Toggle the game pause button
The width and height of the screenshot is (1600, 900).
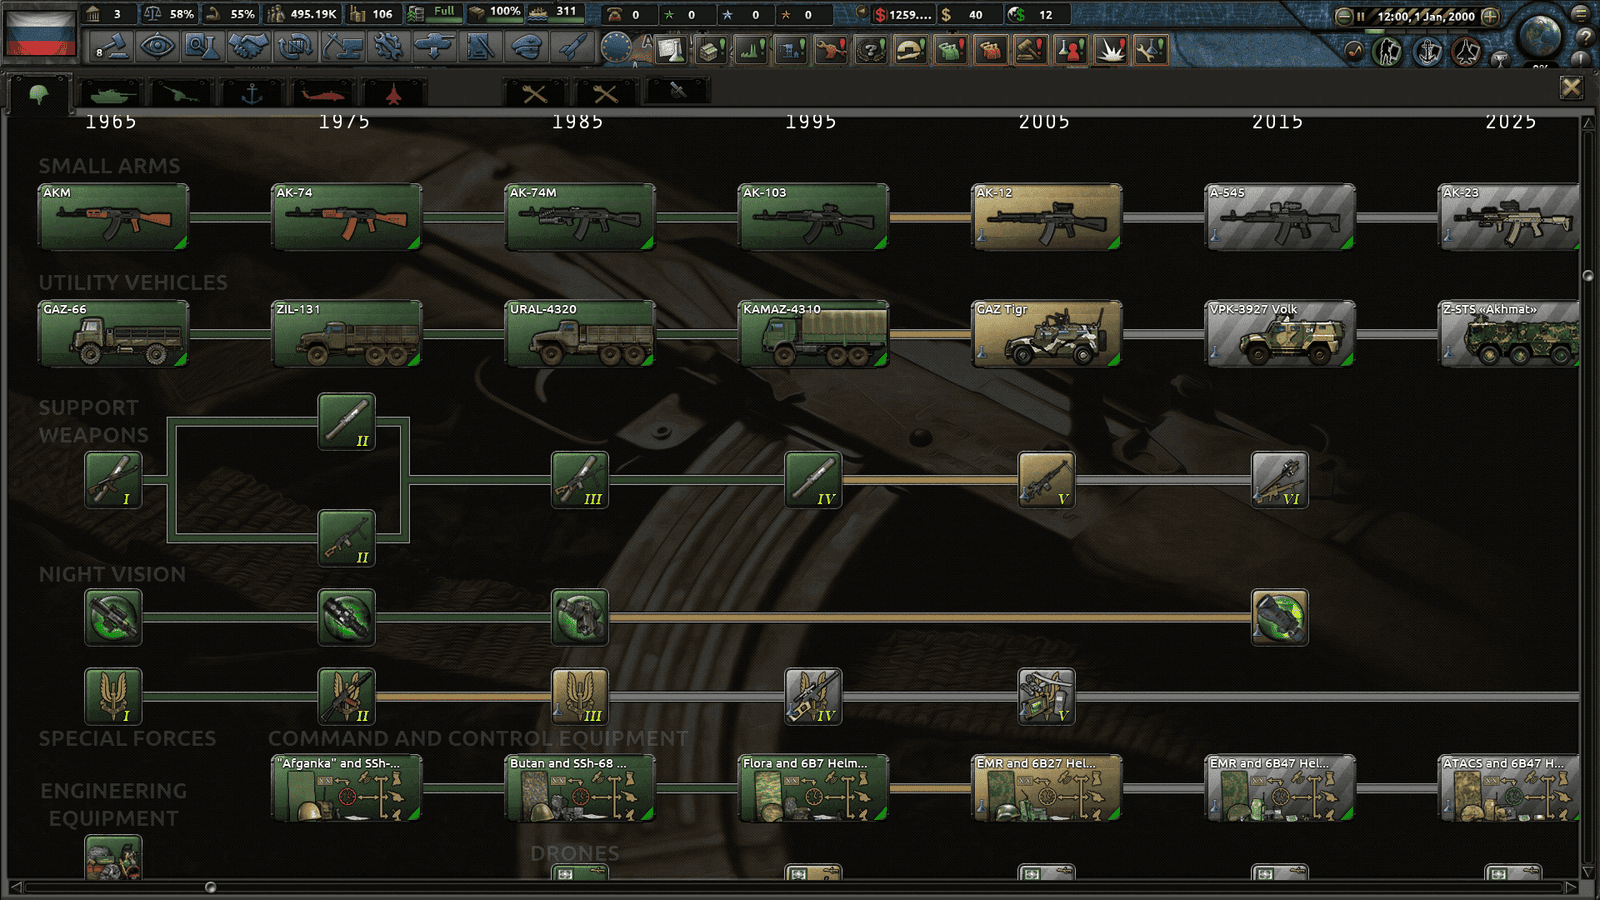tap(1361, 16)
